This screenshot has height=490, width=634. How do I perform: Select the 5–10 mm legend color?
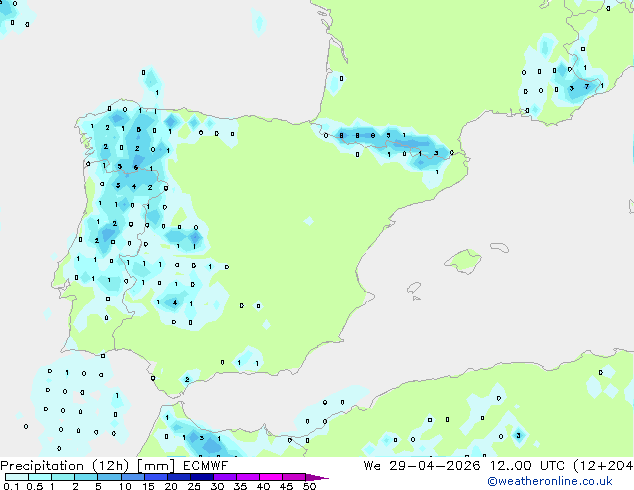(x=109, y=477)
